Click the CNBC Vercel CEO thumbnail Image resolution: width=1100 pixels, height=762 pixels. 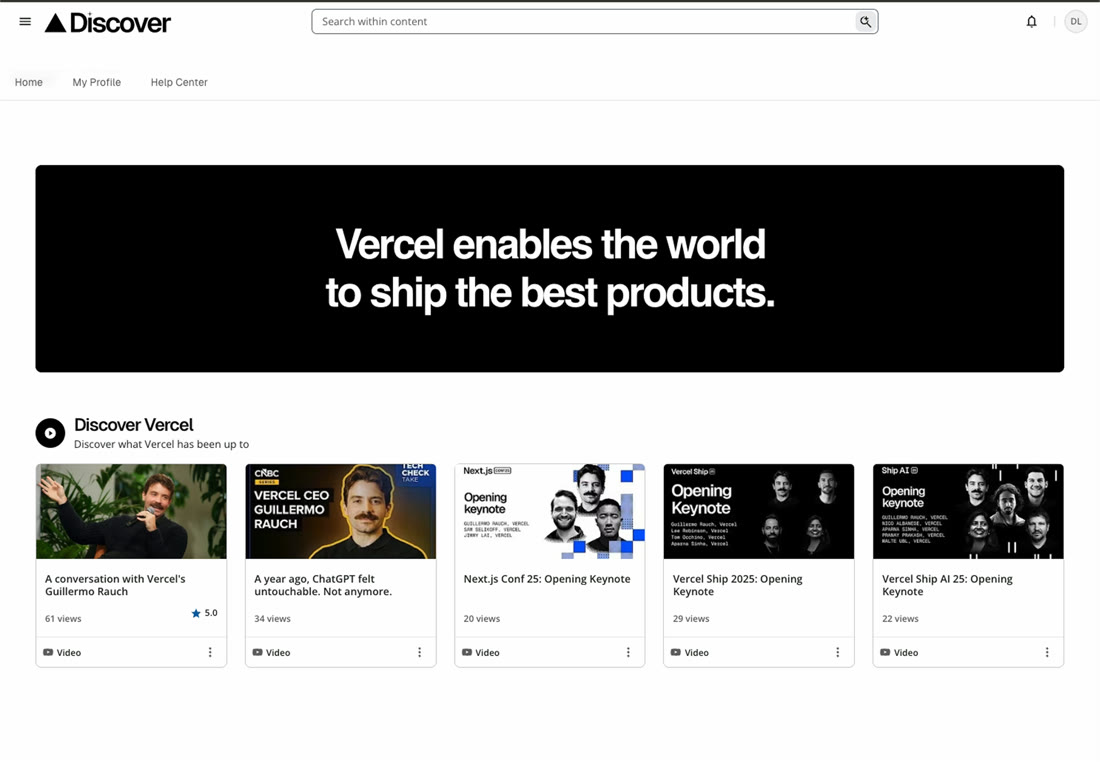tap(341, 512)
